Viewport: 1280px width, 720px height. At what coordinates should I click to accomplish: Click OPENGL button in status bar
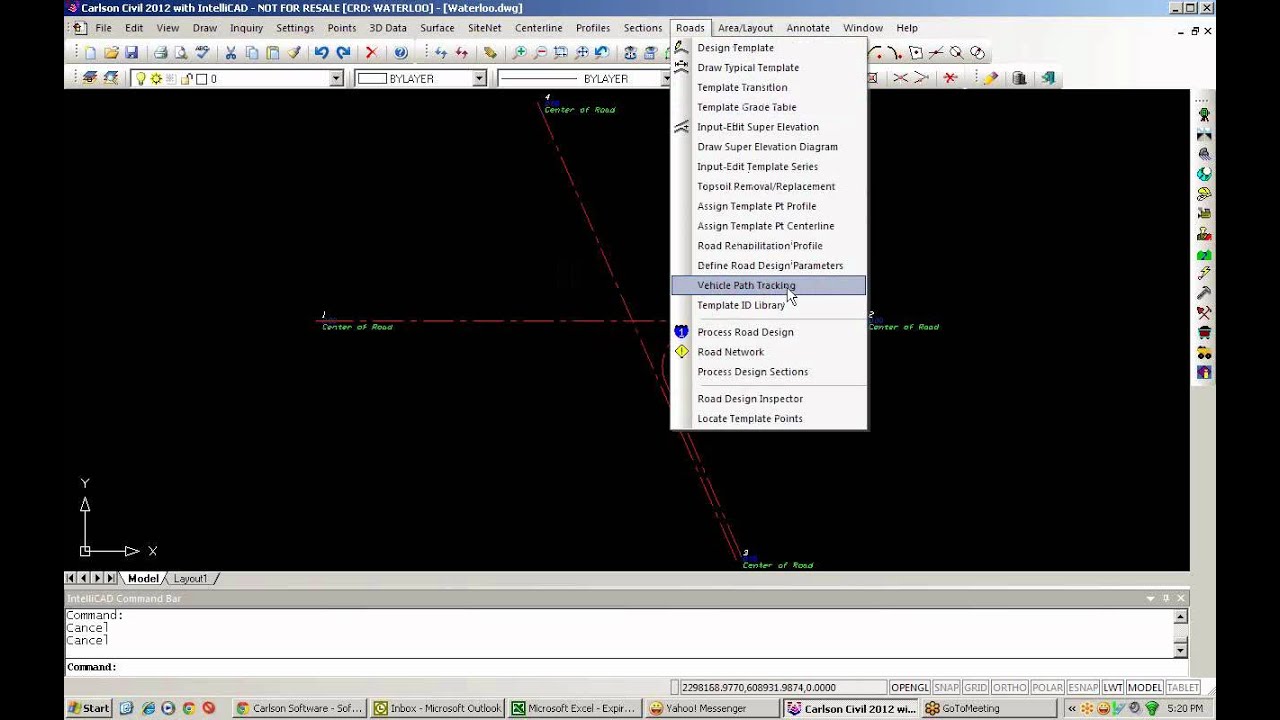point(910,688)
